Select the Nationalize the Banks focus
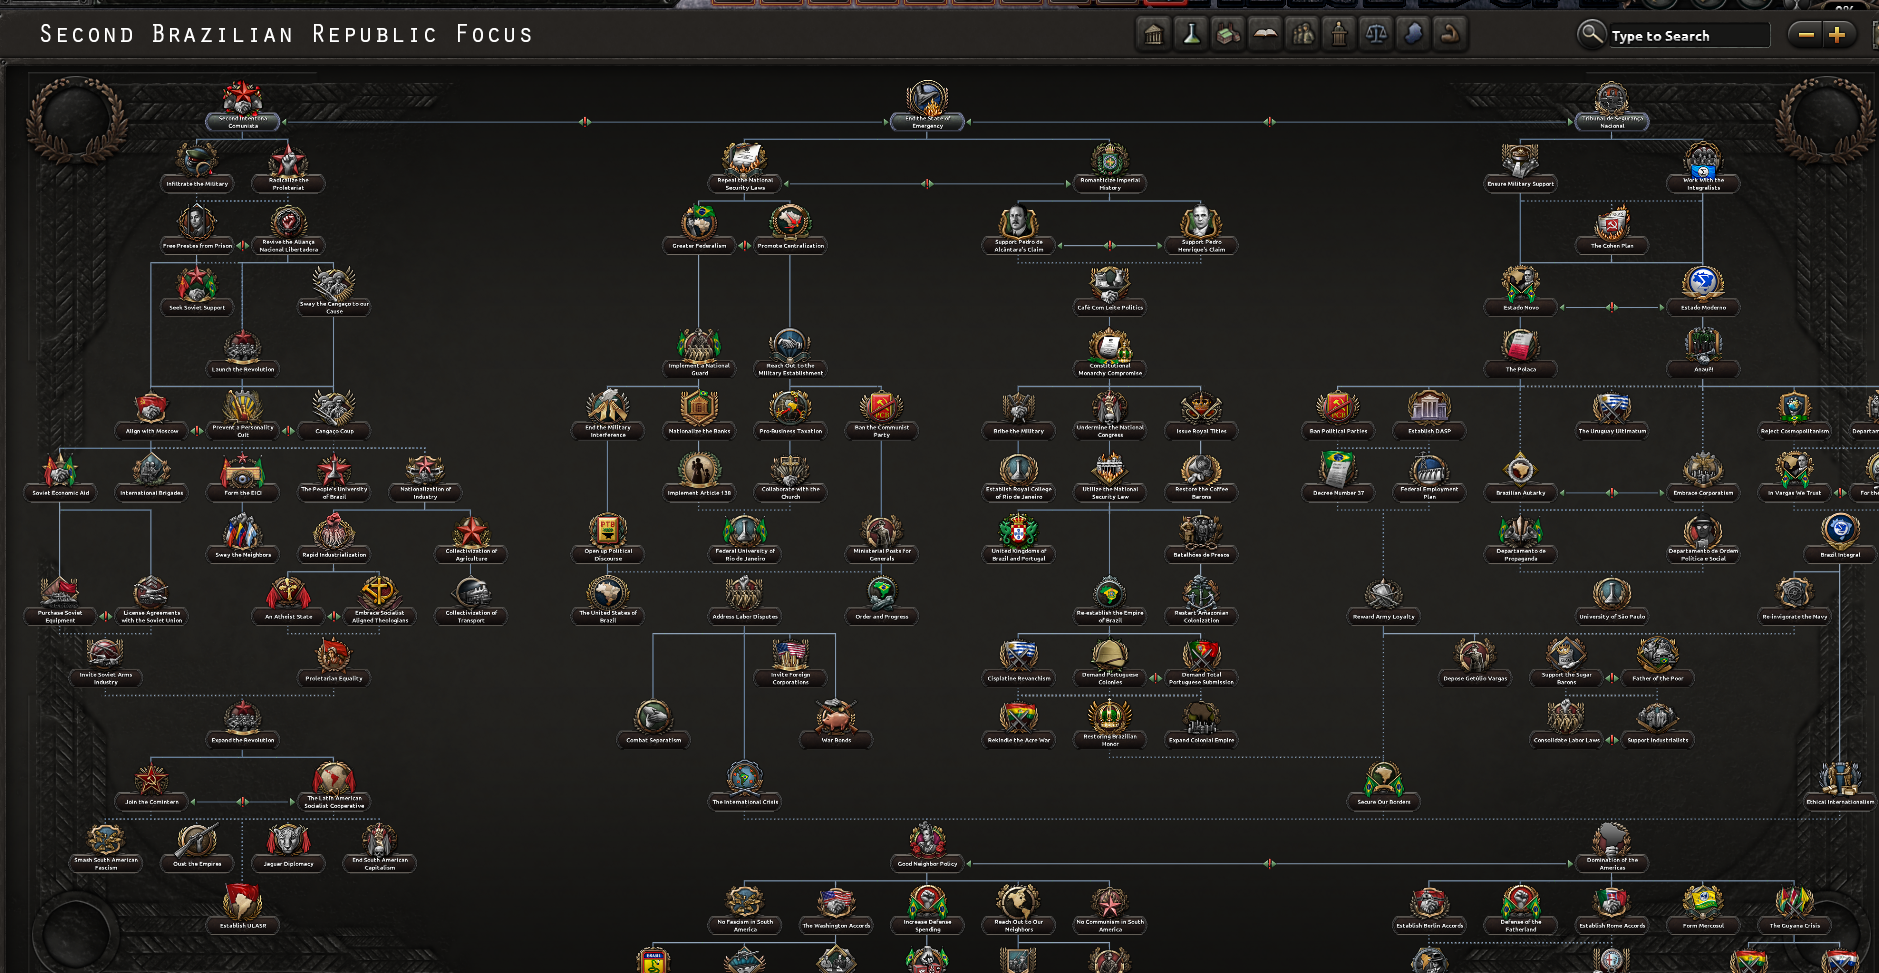Viewport: 1879px width, 973px height. tap(699, 415)
